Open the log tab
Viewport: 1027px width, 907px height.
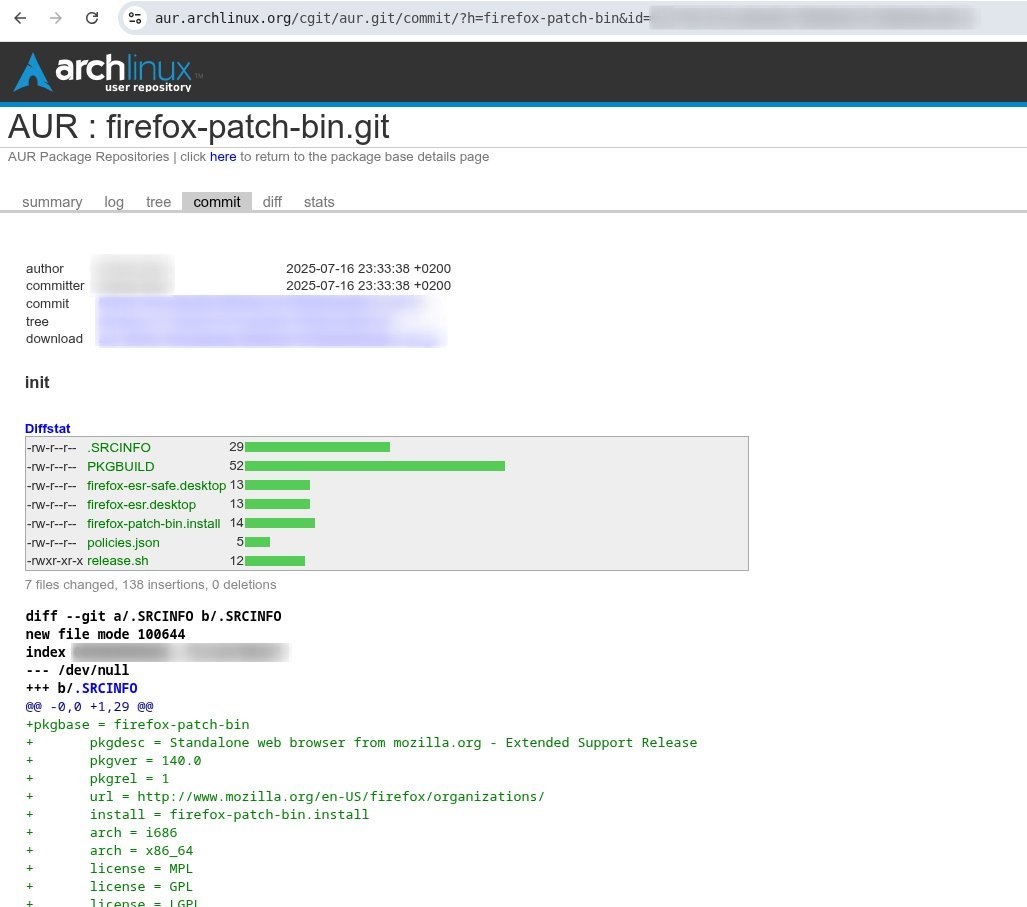pyautogui.click(x=114, y=202)
